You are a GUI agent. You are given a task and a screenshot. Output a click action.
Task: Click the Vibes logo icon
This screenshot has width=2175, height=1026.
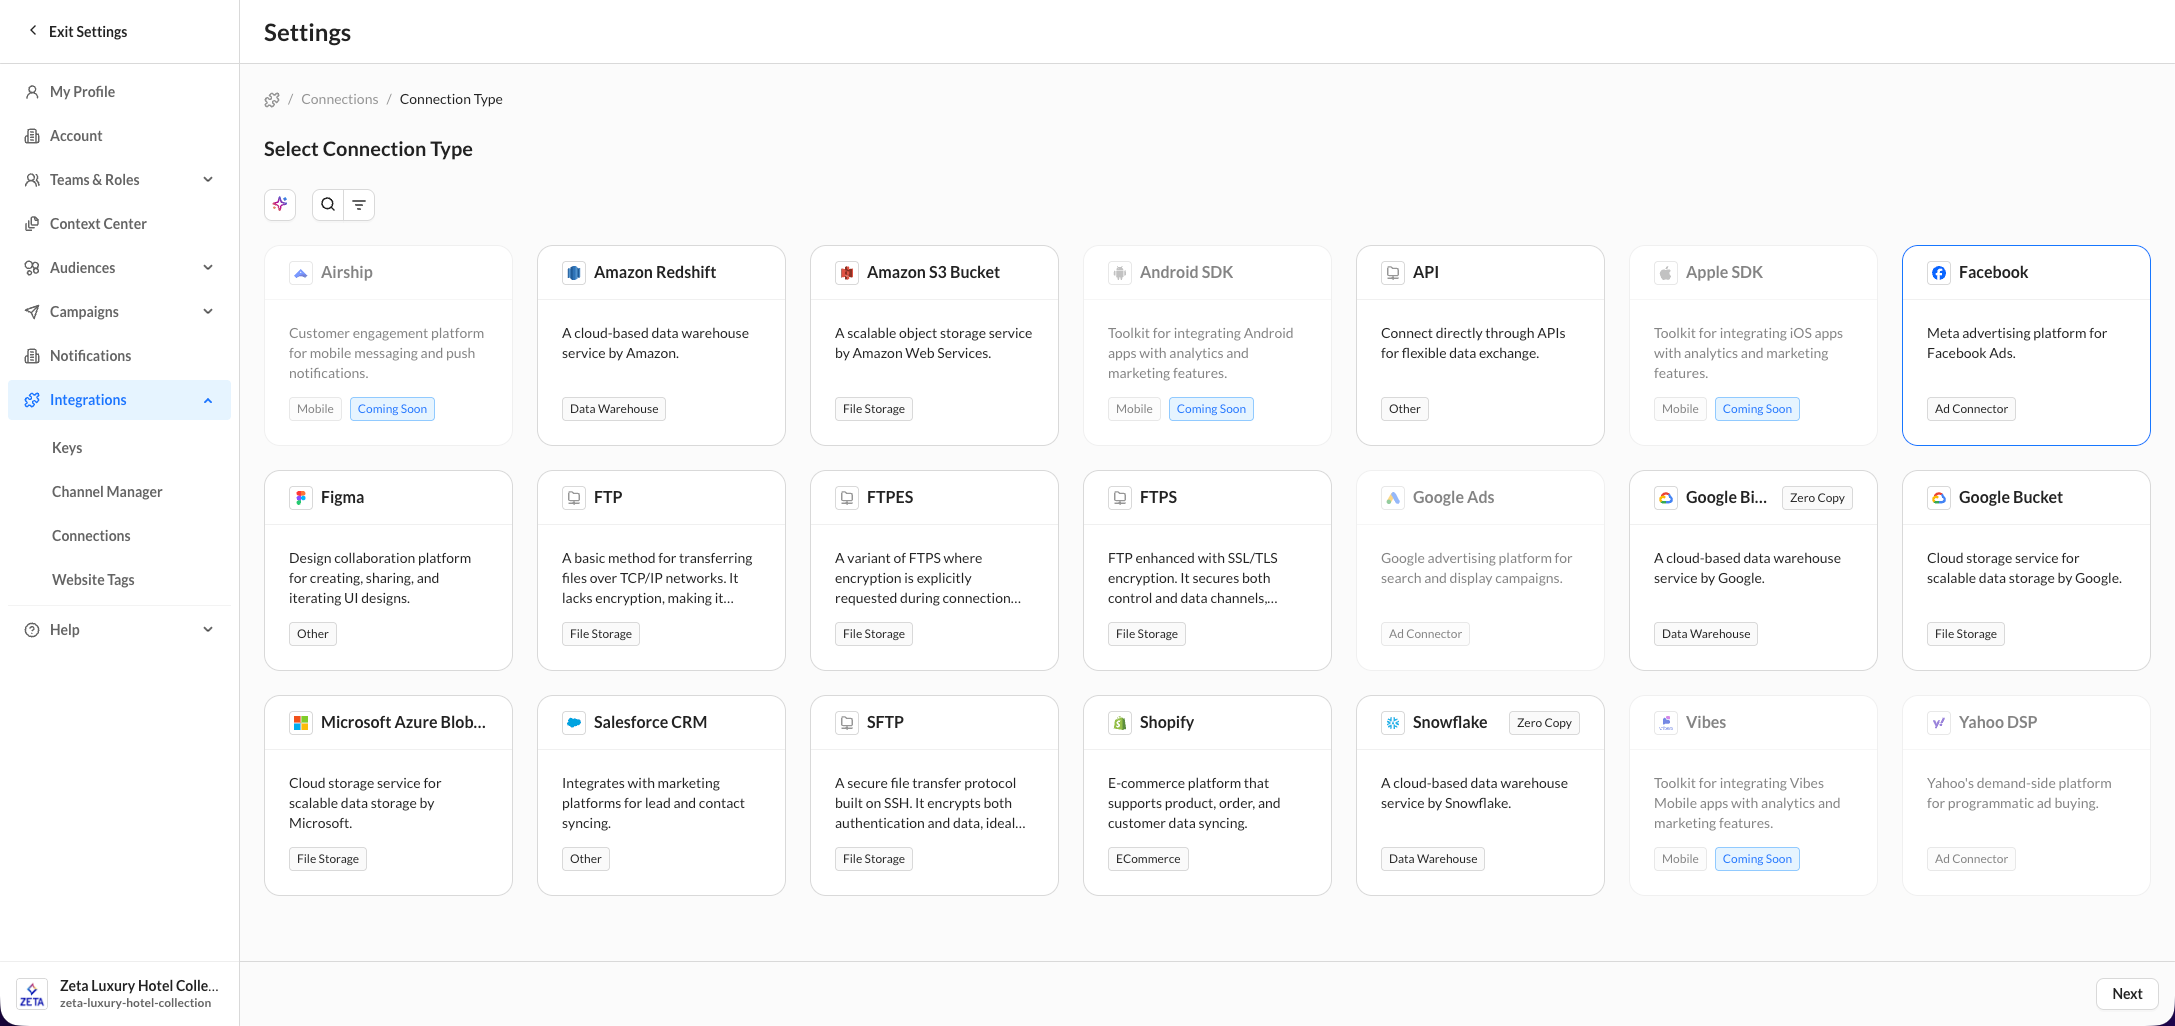[1666, 722]
